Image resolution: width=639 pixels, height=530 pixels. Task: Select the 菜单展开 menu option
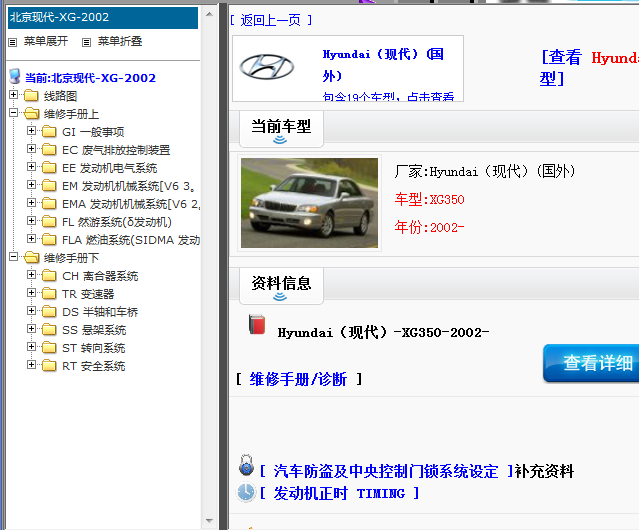46,41
